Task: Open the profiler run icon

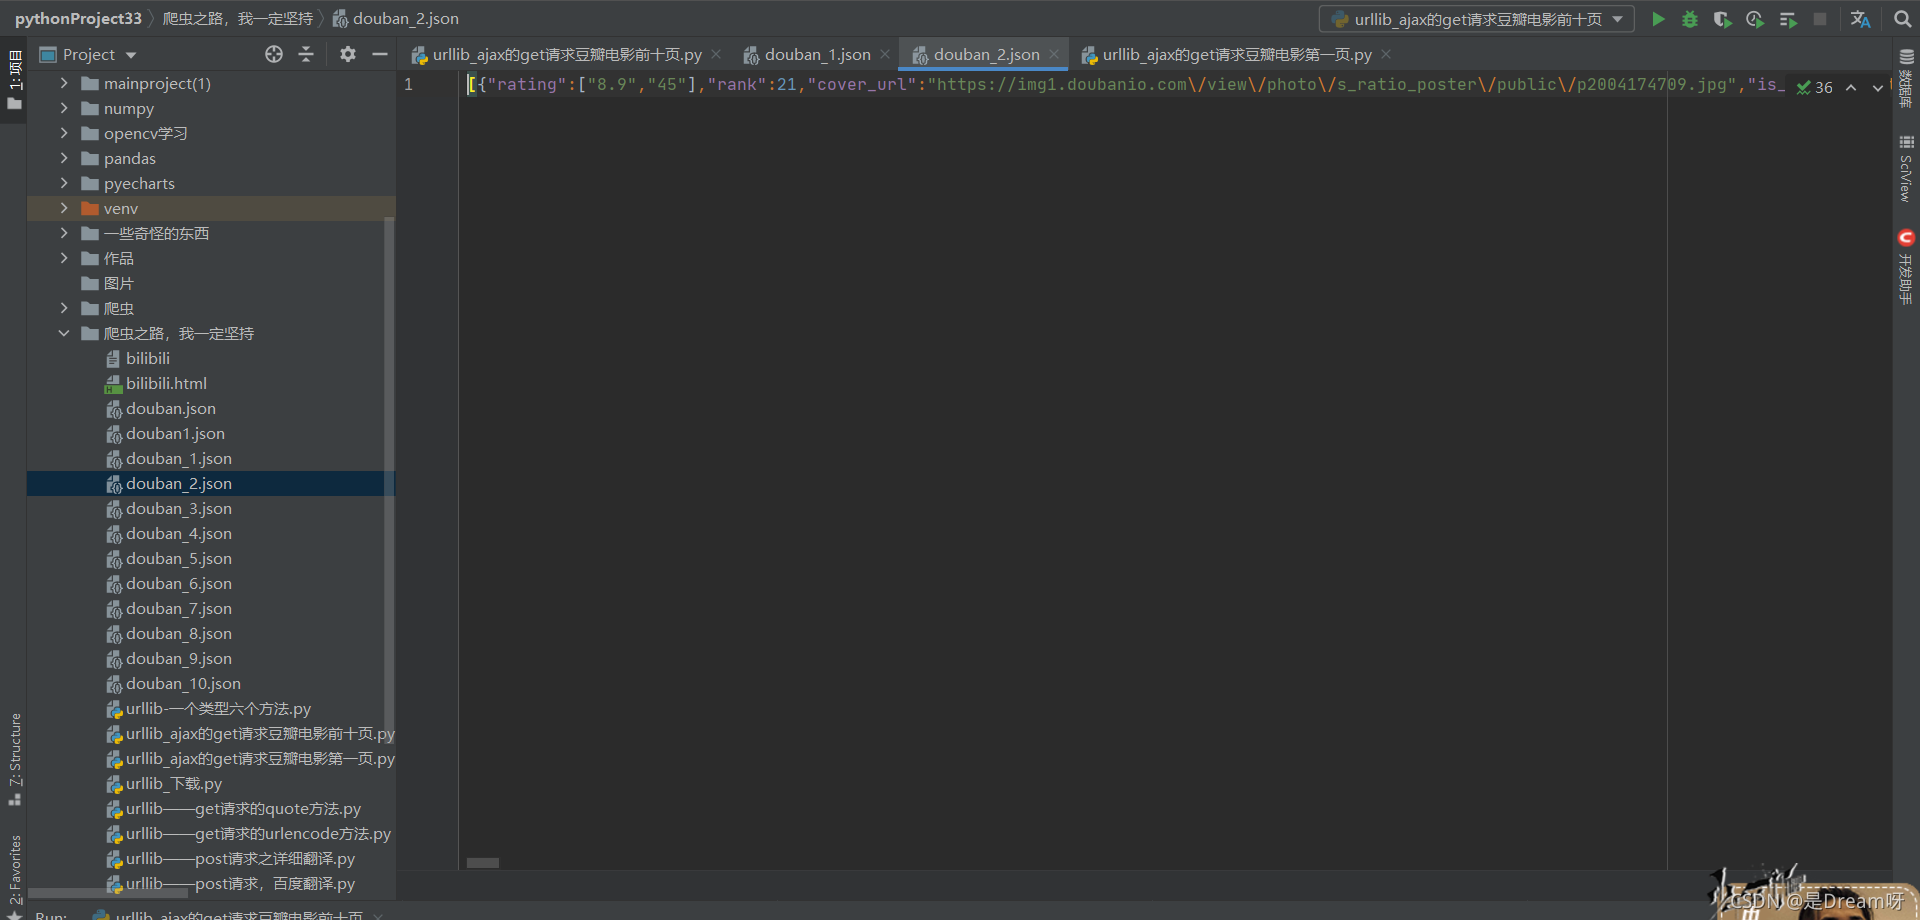Action: (x=1755, y=19)
